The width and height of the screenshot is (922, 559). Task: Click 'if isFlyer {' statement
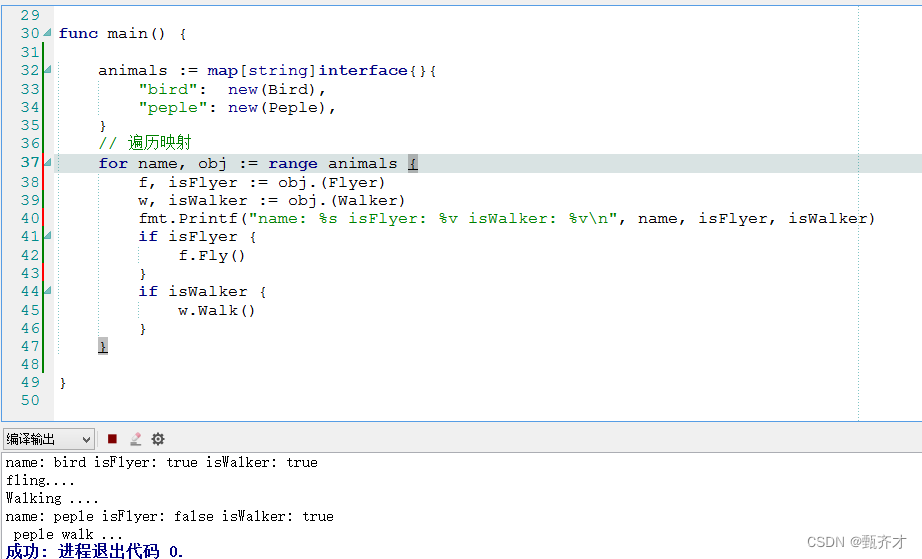click(198, 237)
